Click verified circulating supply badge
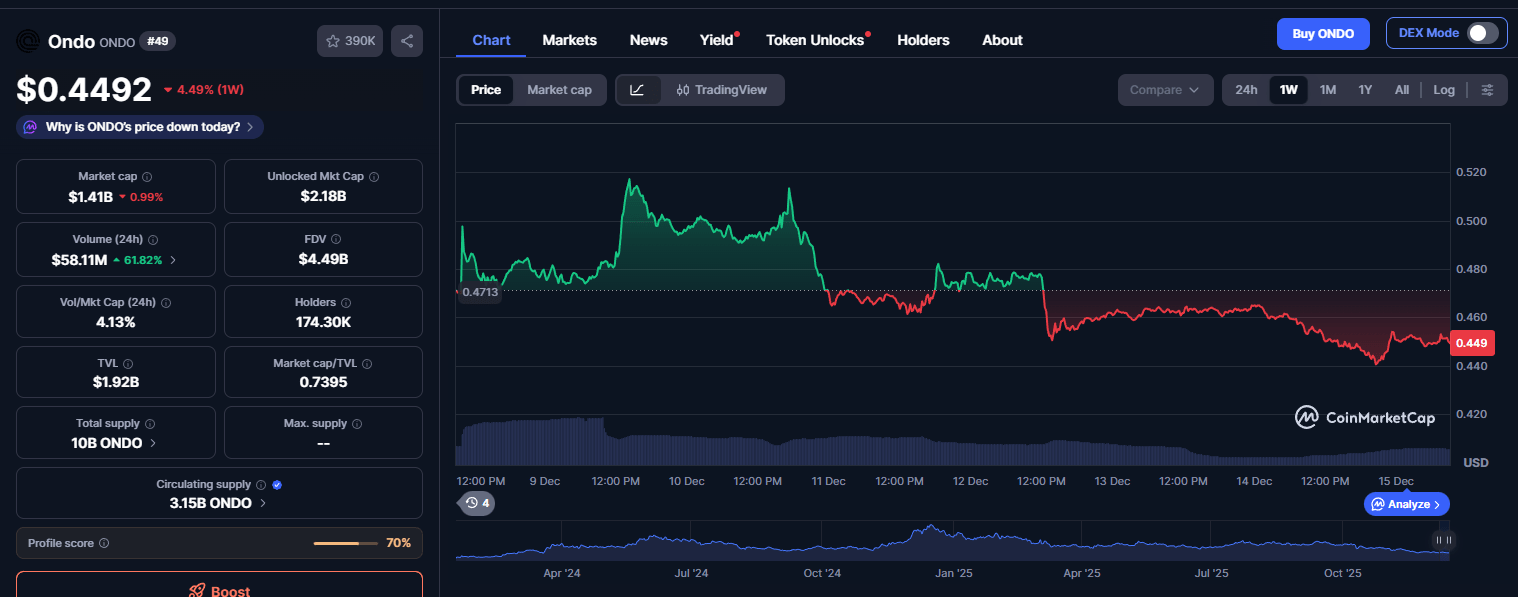1518x597 pixels. click(277, 485)
